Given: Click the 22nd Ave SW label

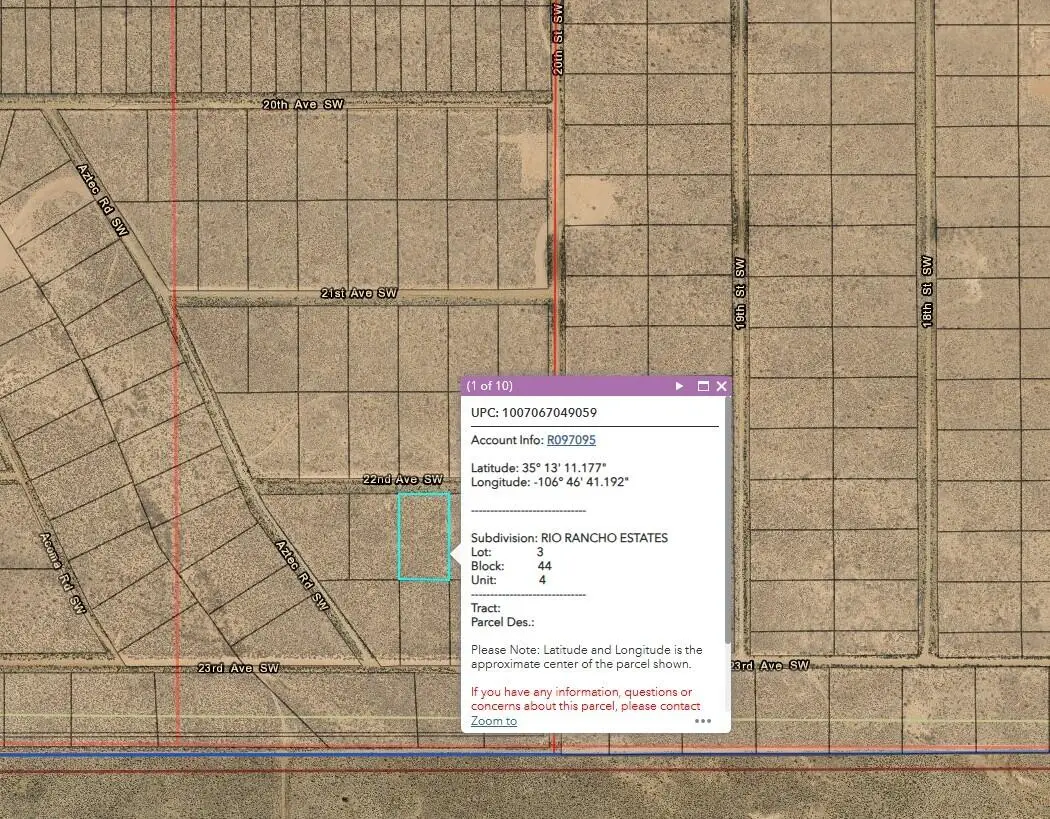Looking at the screenshot, I should pos(402,479).
